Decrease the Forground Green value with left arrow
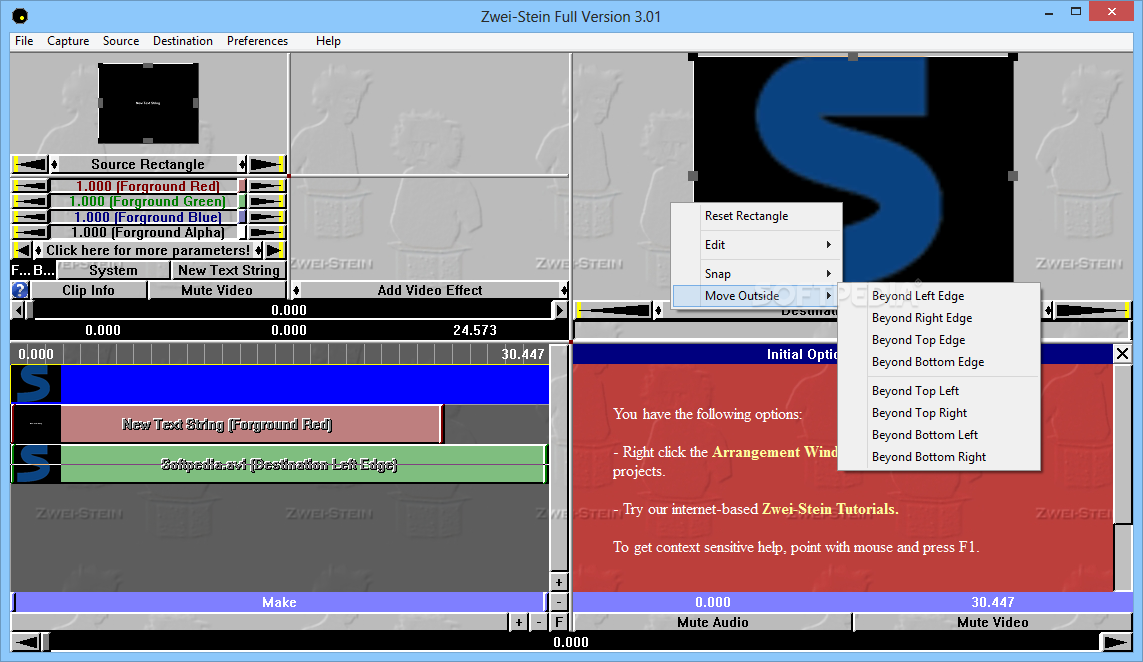 tap(30, 201)
